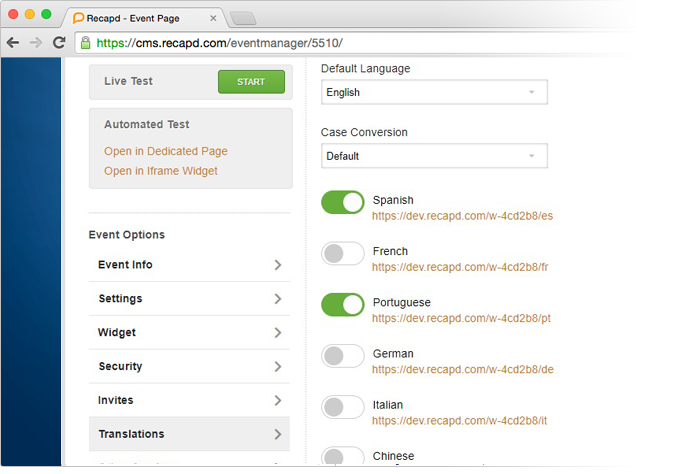Select the Recapd - Event Page tab

[147, 18]
